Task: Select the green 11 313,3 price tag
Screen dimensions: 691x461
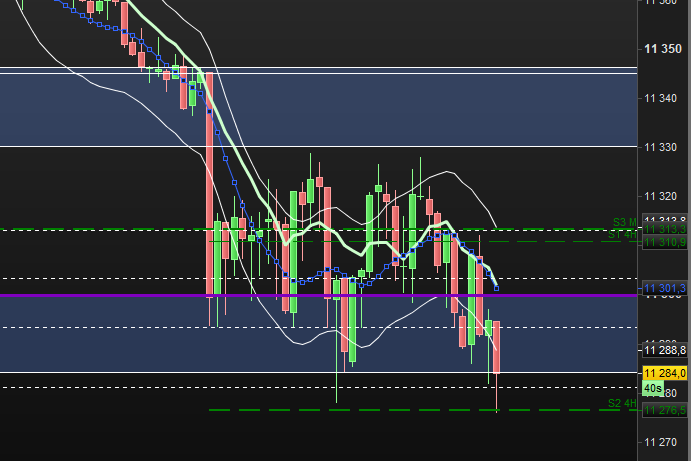Action: tap(665, 229)
